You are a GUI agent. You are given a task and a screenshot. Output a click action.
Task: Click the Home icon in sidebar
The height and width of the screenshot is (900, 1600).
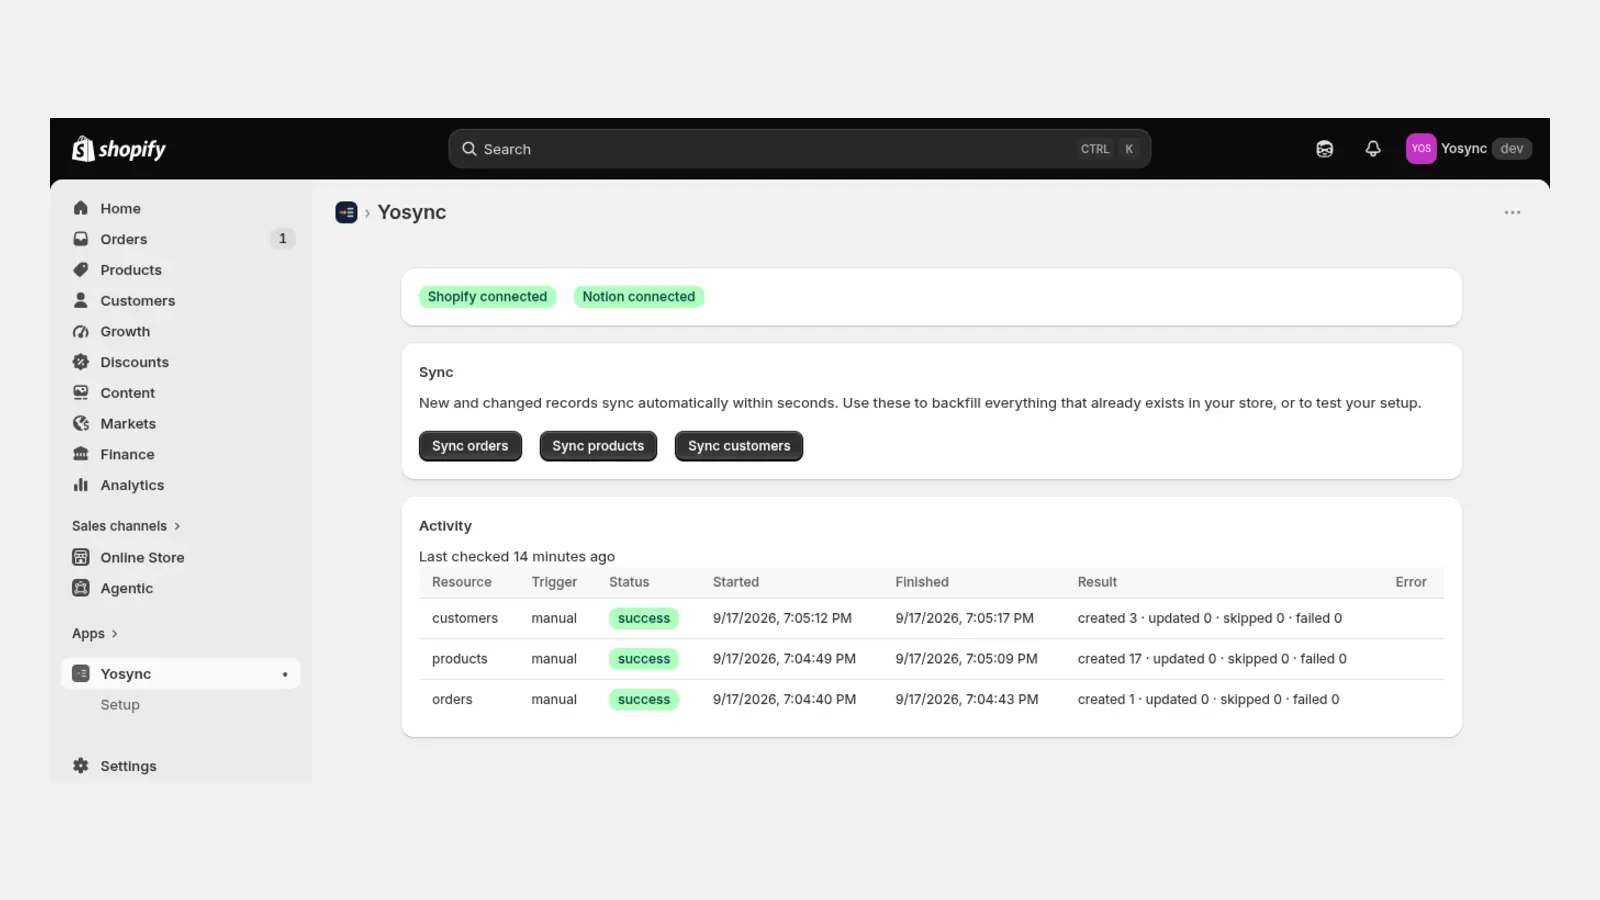[81, 208]
